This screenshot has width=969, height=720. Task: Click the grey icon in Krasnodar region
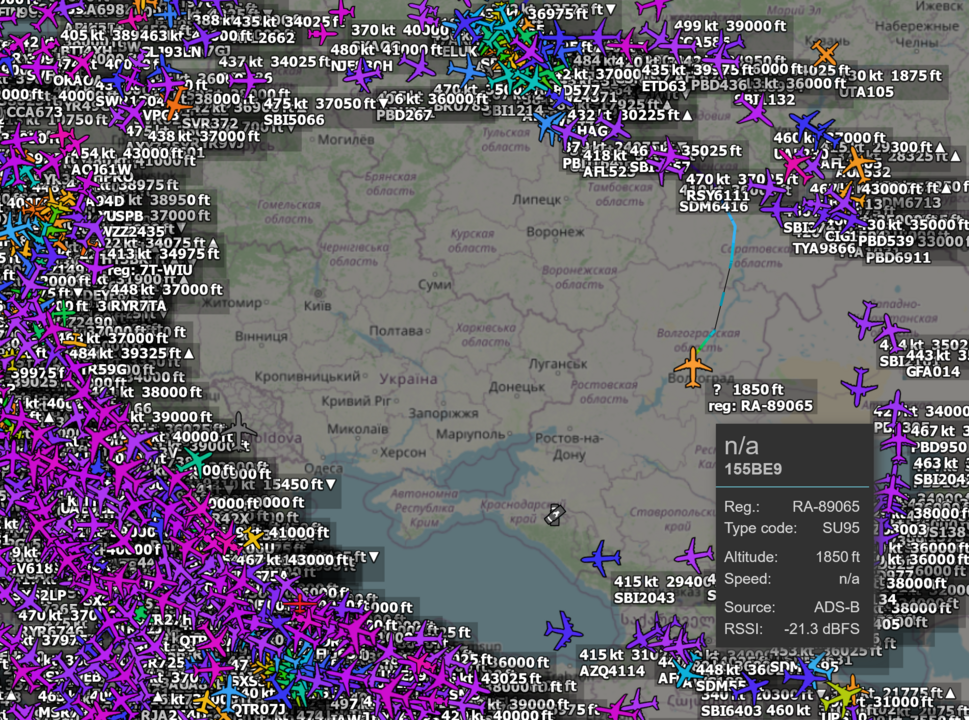(554, 515)
